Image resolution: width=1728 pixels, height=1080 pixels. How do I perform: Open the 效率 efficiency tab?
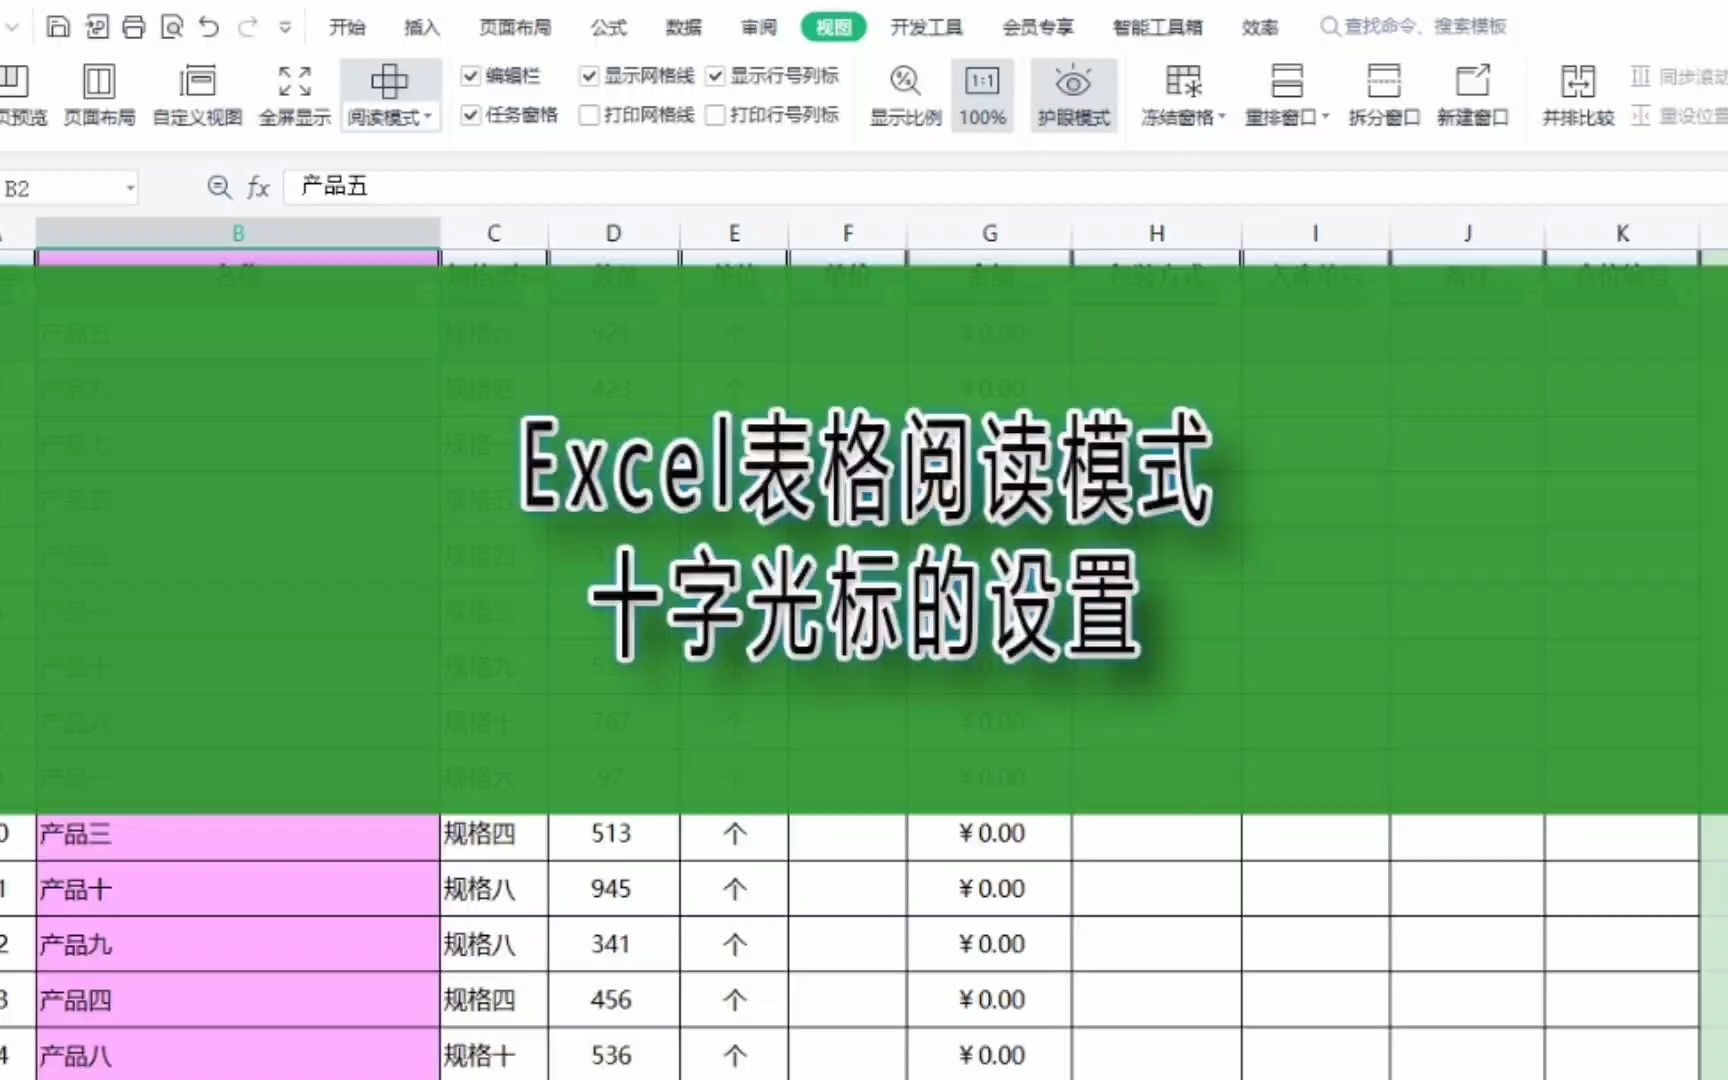tap(1260, 27)
